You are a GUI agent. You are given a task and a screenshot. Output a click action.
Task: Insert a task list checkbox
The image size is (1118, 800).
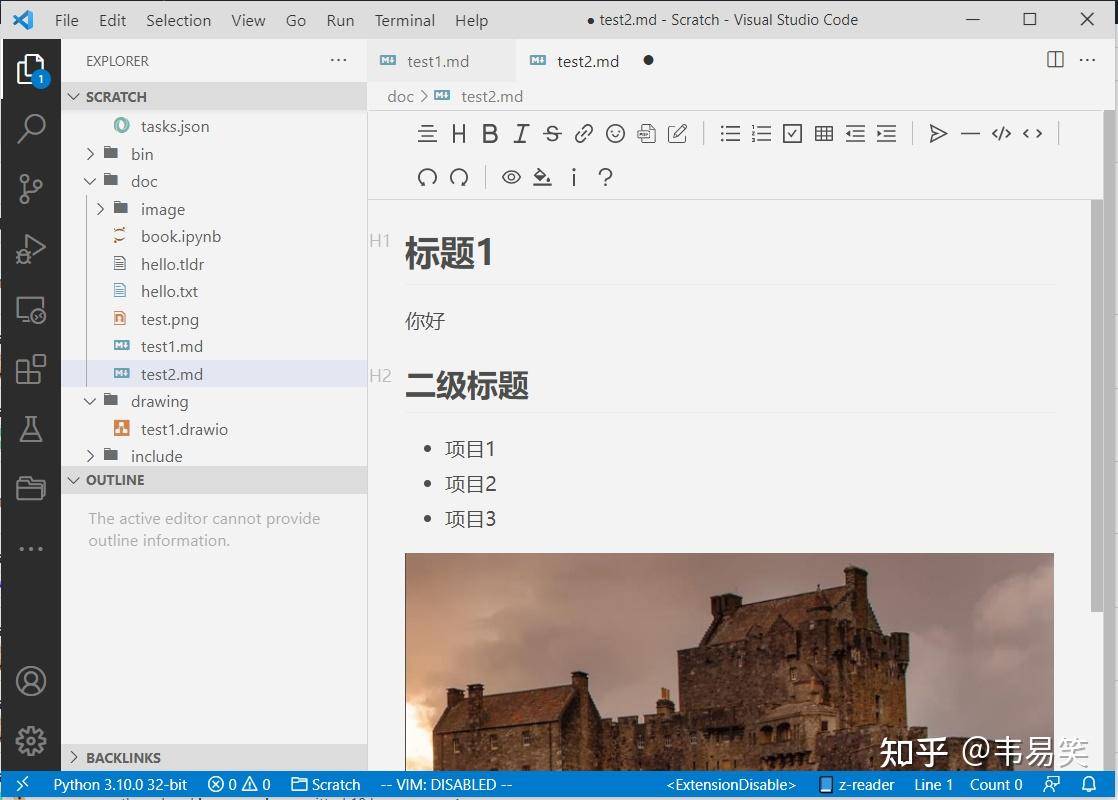click(792, 133)
